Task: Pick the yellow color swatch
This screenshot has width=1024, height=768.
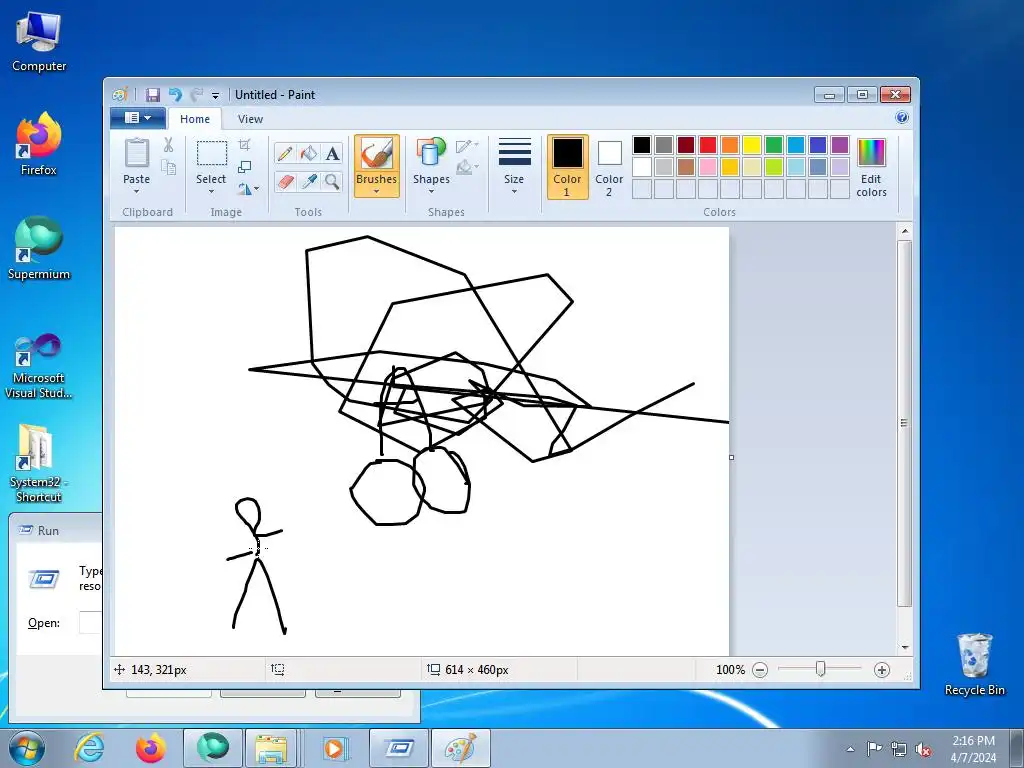Action: 752,144
